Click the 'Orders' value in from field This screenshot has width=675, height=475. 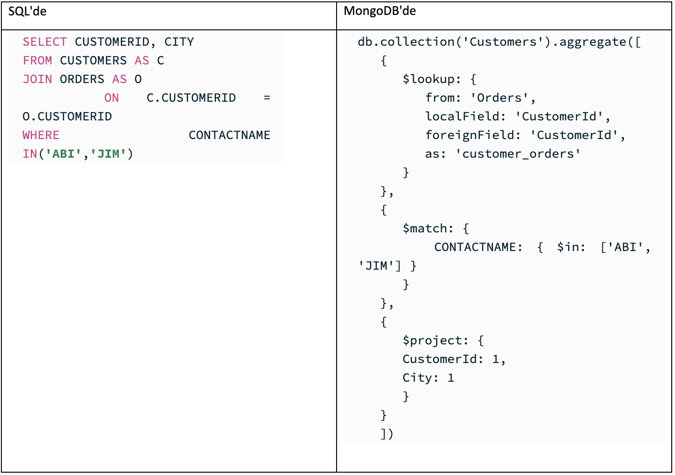click(507, 98)
